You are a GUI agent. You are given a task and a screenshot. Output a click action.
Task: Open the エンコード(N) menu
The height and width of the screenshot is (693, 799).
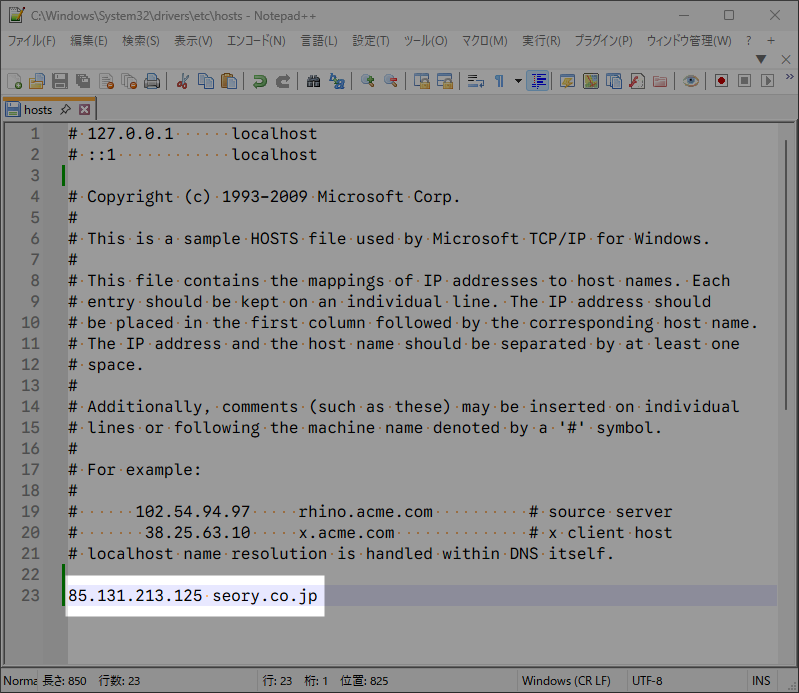(x=256, y=41)
